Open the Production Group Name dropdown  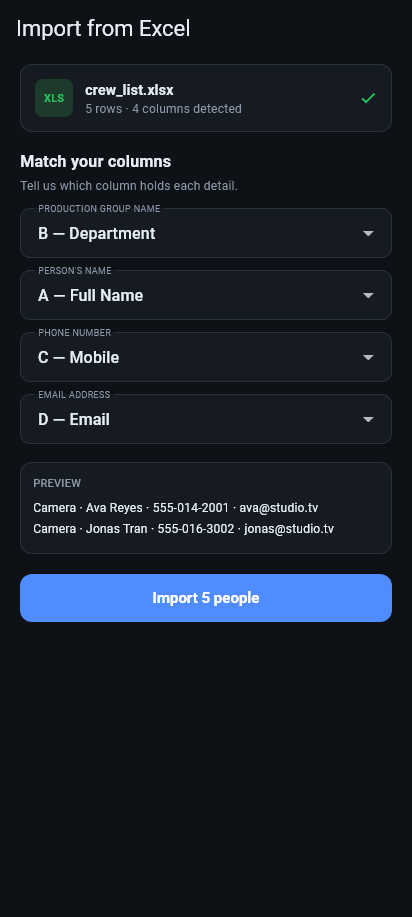206,233
